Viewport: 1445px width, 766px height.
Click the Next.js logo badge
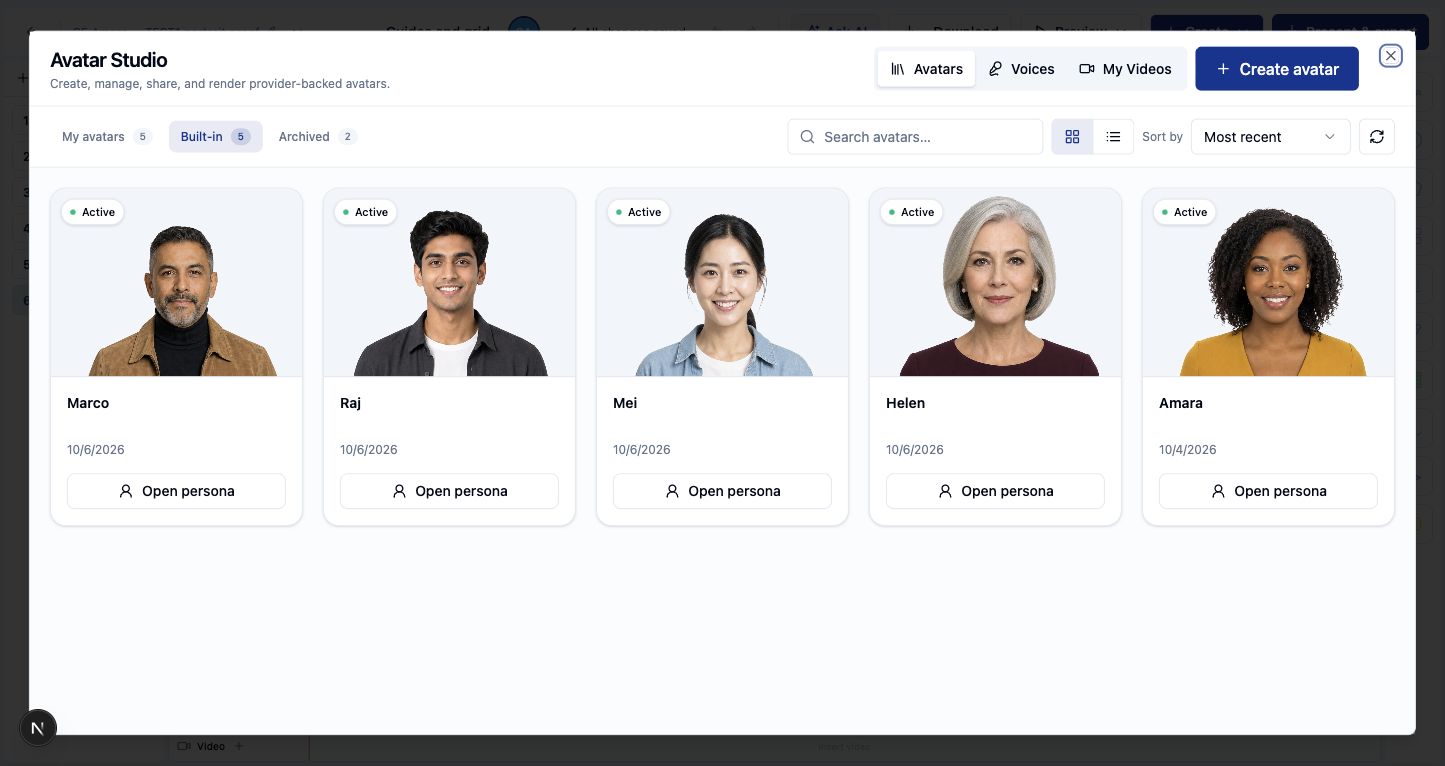(38, 728)
